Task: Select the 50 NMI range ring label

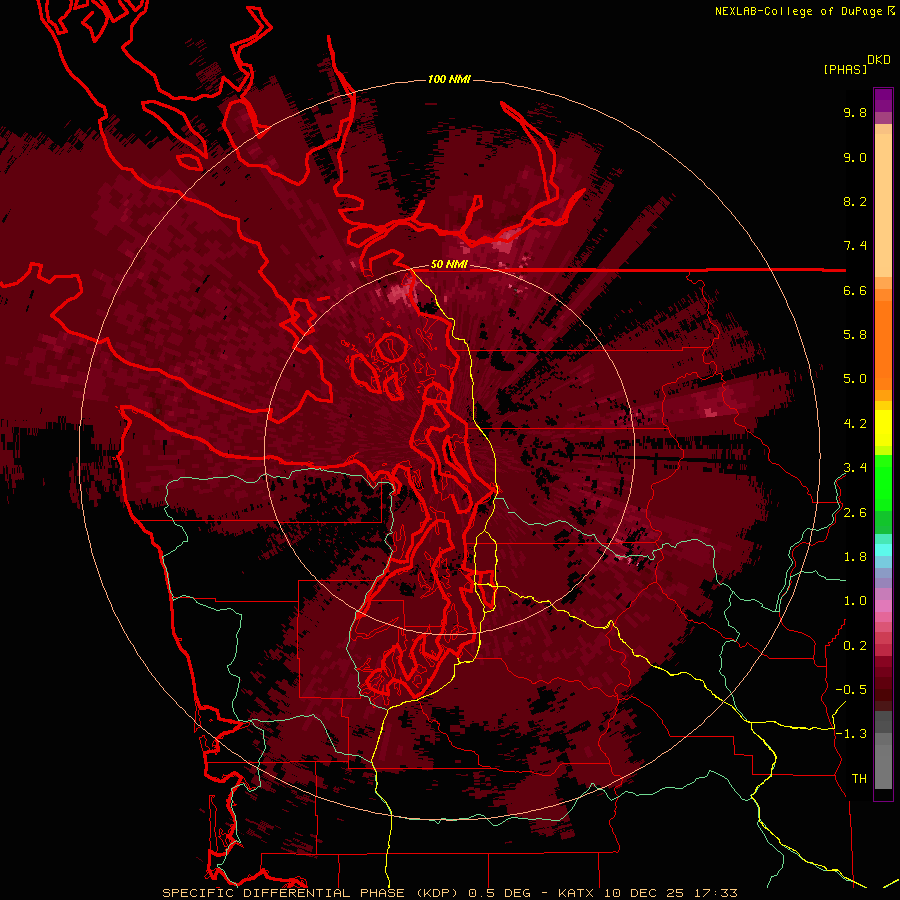Action: pyautogui.click(x=449, y=264)
